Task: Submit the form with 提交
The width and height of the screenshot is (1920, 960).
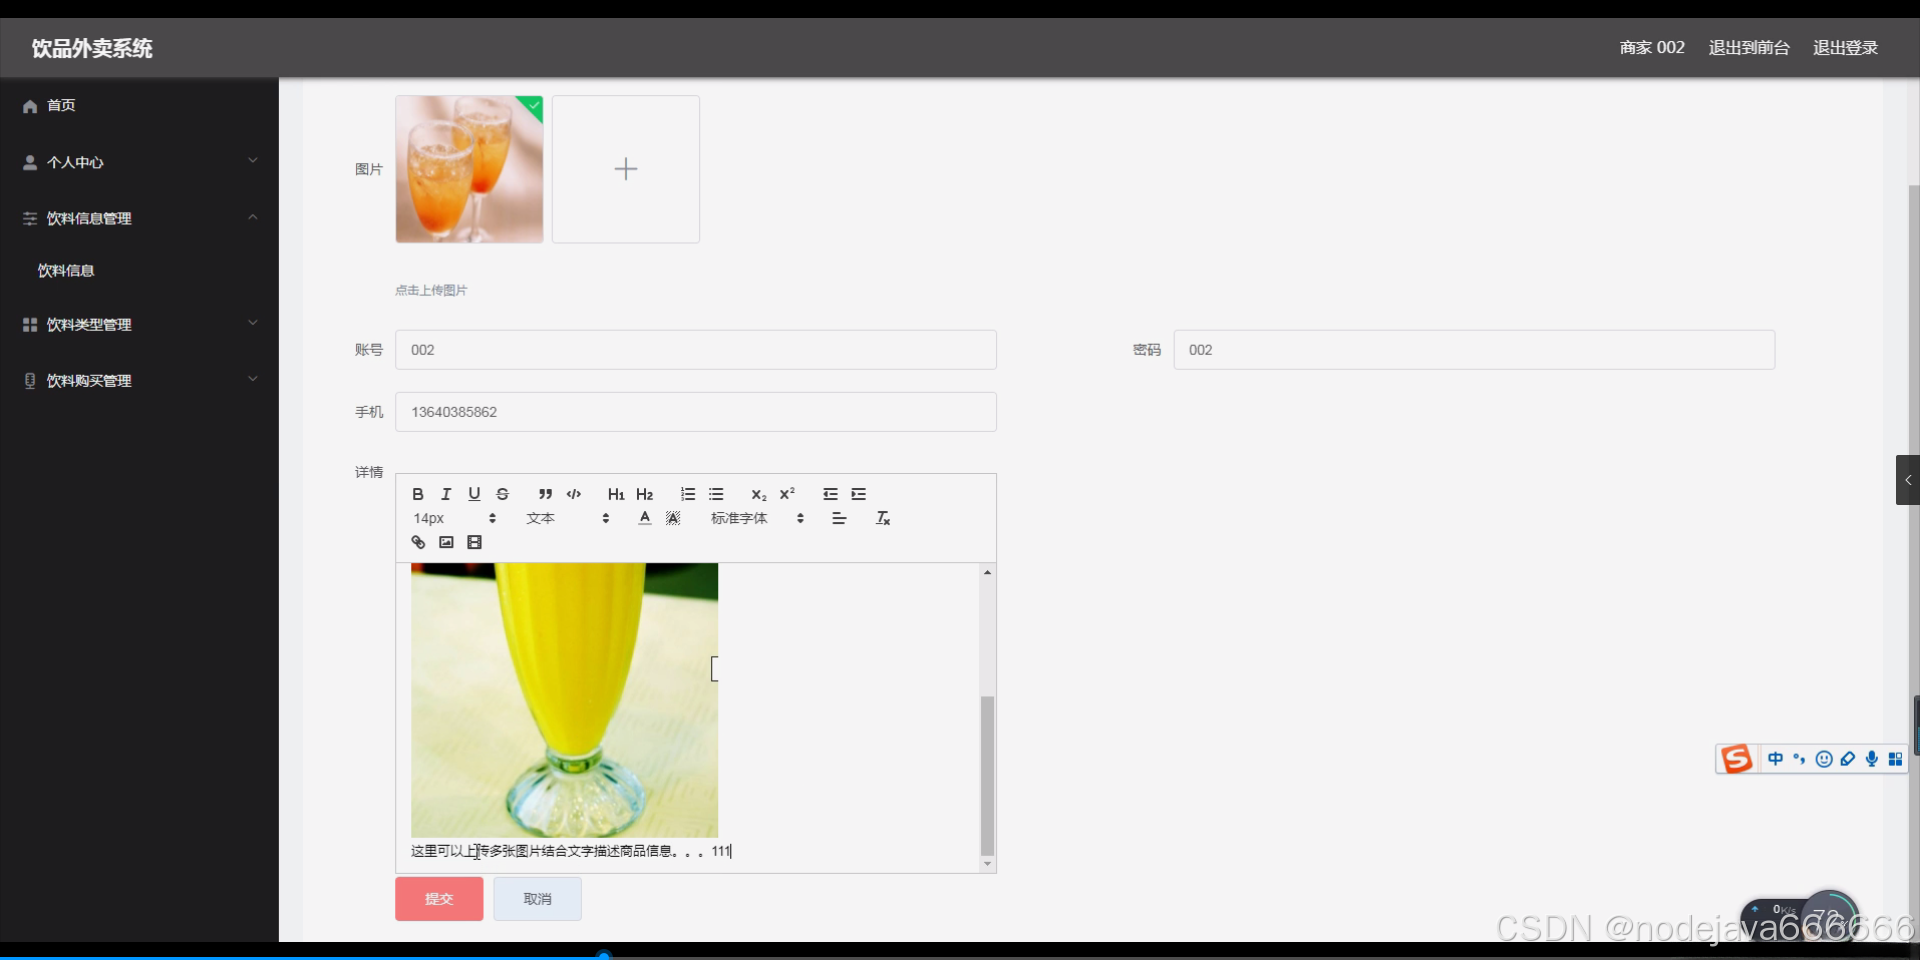Action: click(x=439, y=899)
